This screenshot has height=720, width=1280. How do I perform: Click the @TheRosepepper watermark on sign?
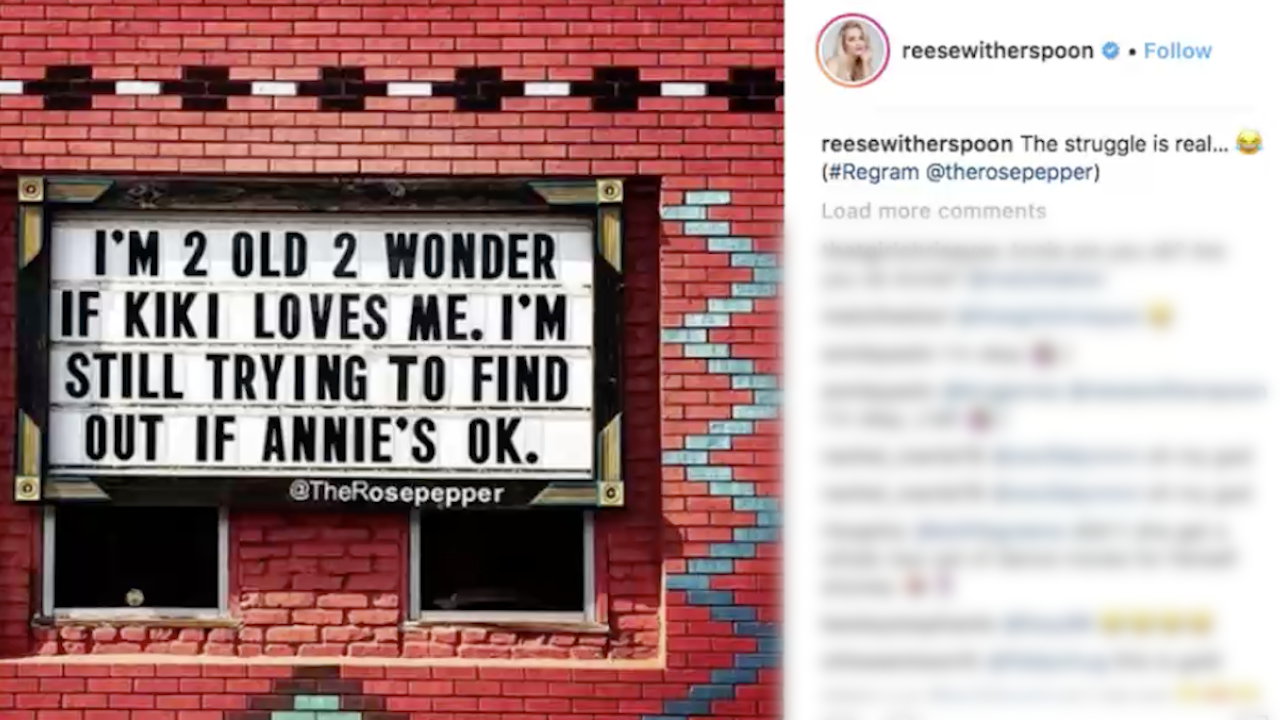(396, 492)
